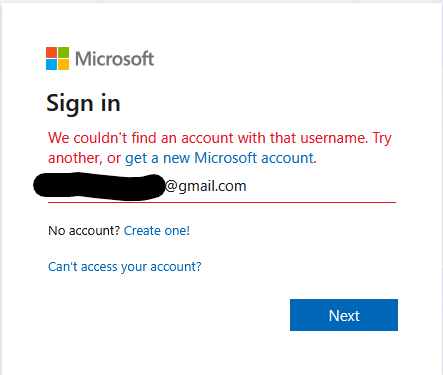The width and height of the screenshot is (443, 375).
Task: Click the blue Next button
Action: tap(344, 315)
